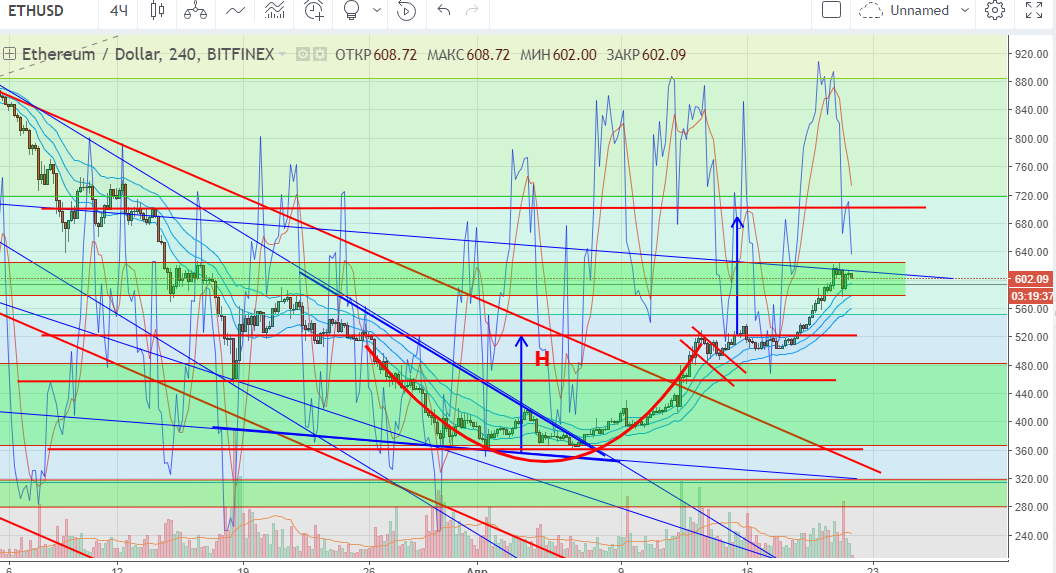Open the candlestick chart style selector

pos(156,11)
